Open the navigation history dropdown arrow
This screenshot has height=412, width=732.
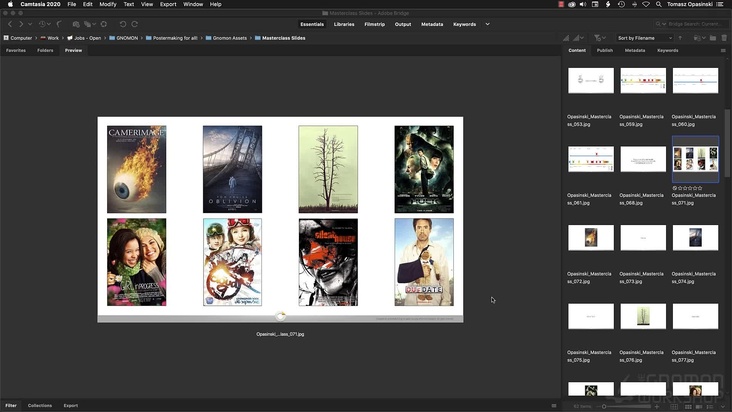pos(30,24)
